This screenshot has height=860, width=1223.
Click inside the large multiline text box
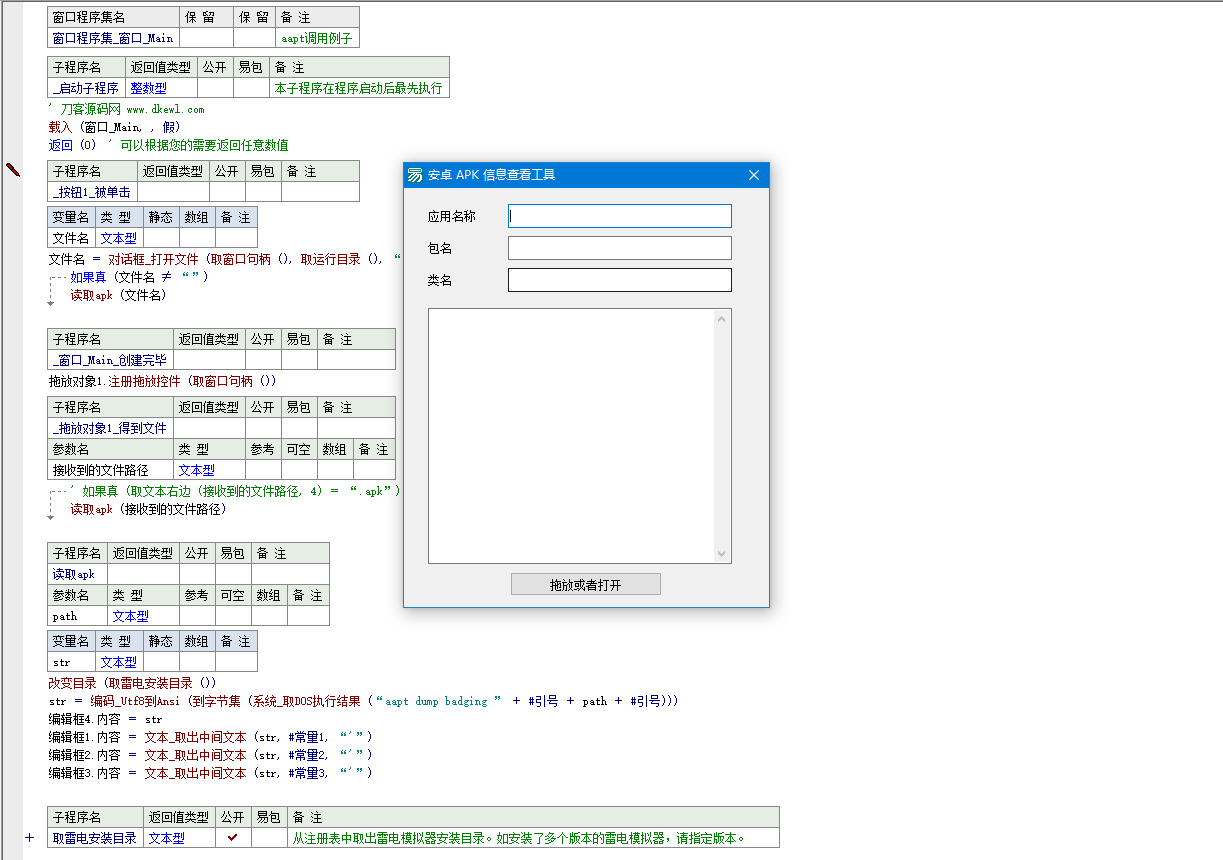pyautogui.click(x=570, y=435)
